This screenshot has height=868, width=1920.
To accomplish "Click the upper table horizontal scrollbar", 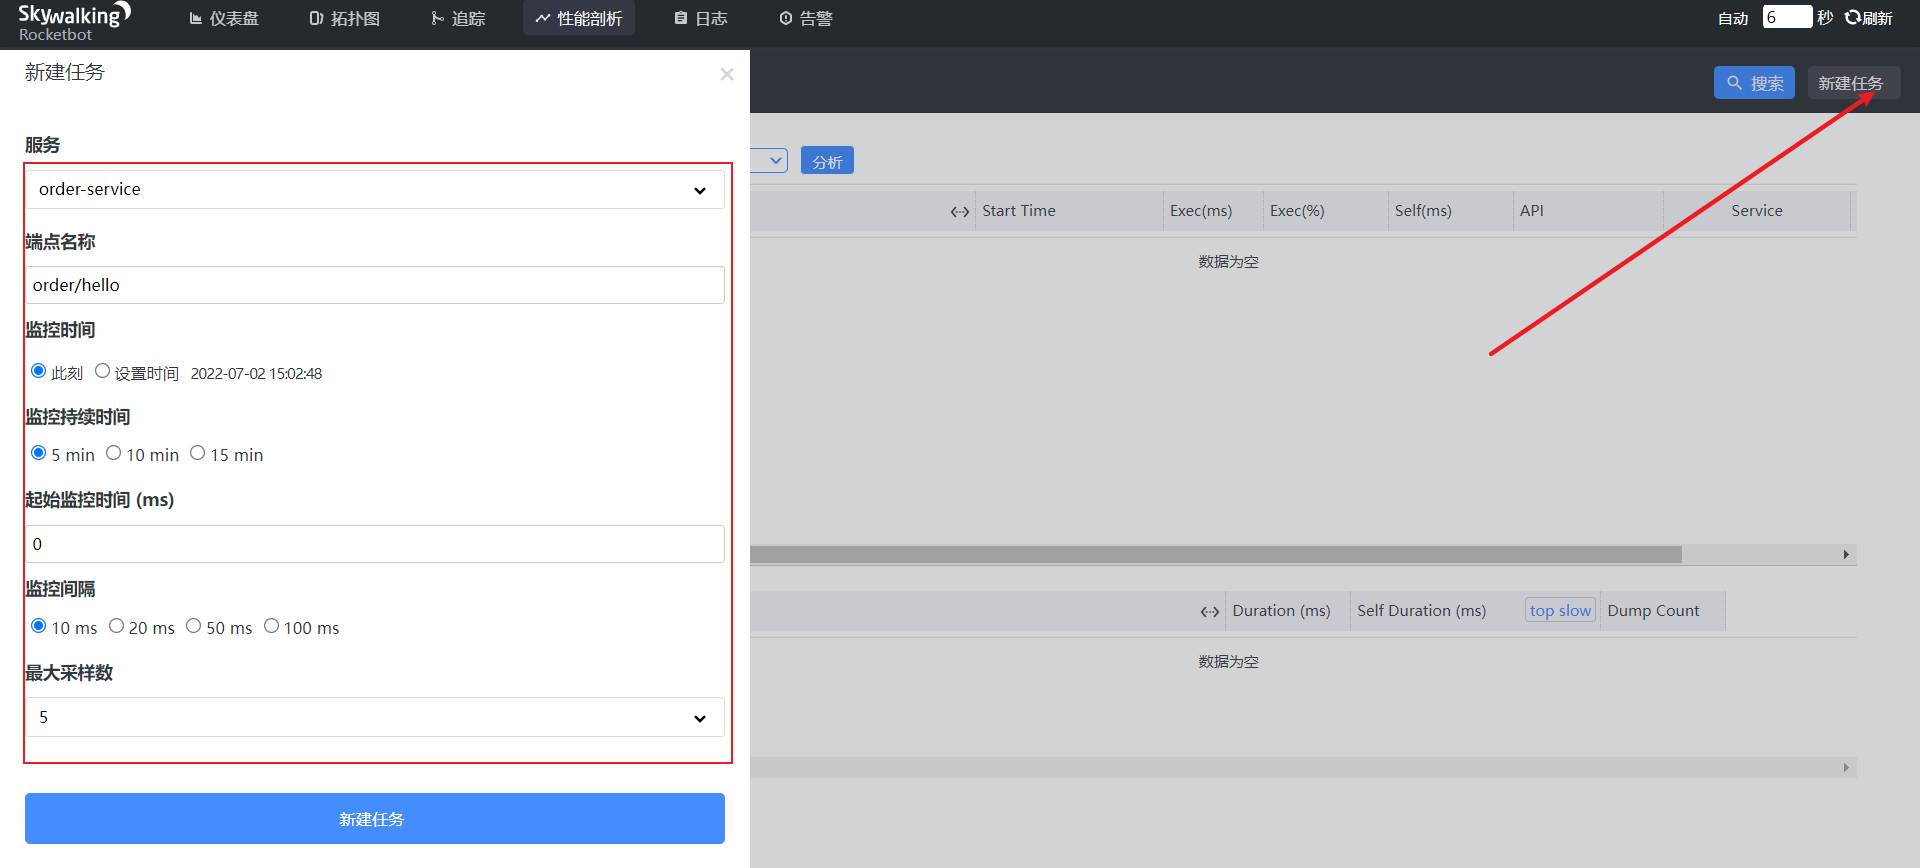I will point(1216,554).
